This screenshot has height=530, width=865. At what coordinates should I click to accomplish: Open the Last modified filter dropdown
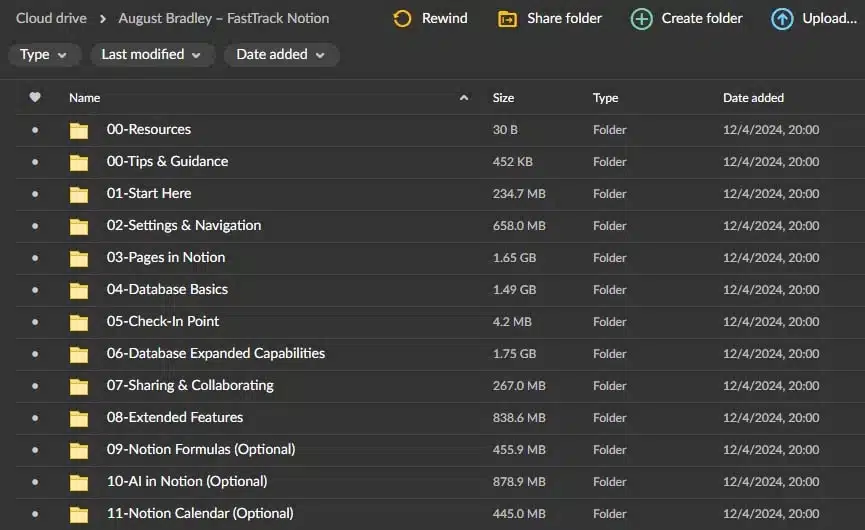click(152, 55)
